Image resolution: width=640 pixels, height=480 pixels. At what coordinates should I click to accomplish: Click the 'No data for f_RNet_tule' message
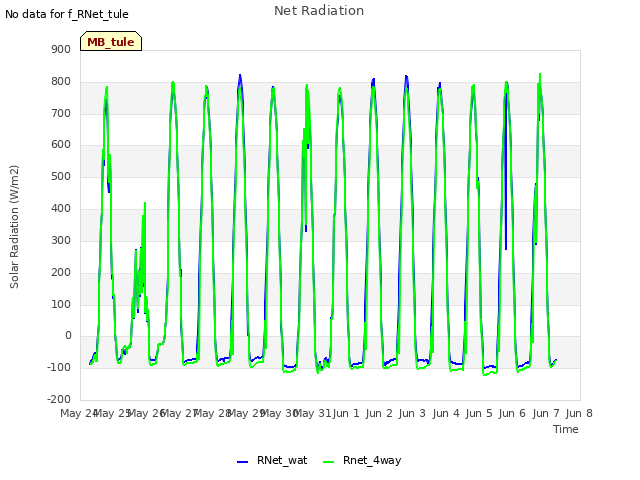(67, 14)
